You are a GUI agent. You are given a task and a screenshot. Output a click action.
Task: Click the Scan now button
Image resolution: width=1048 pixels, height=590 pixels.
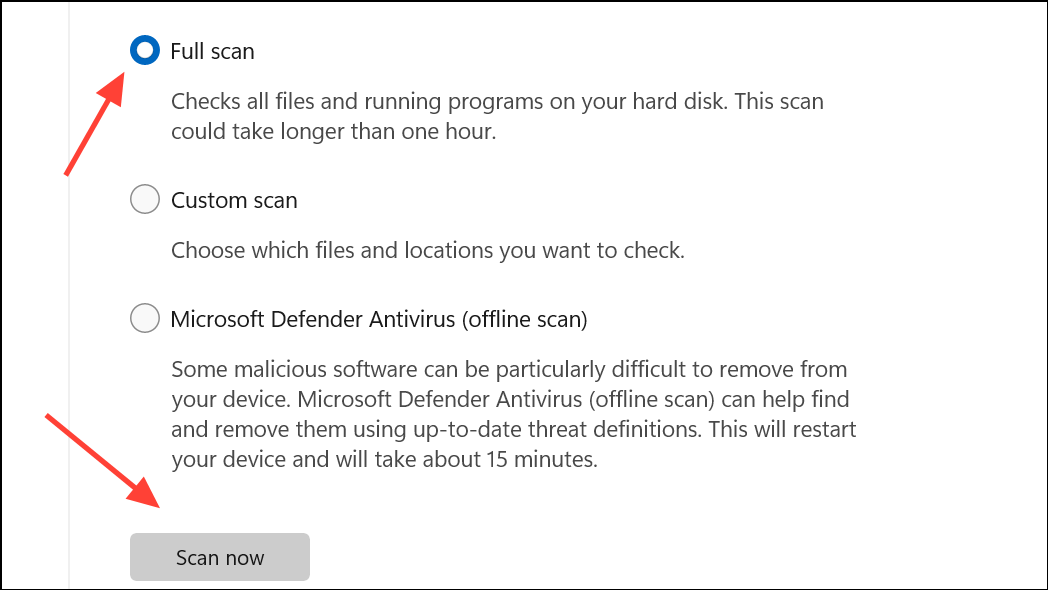220,557
